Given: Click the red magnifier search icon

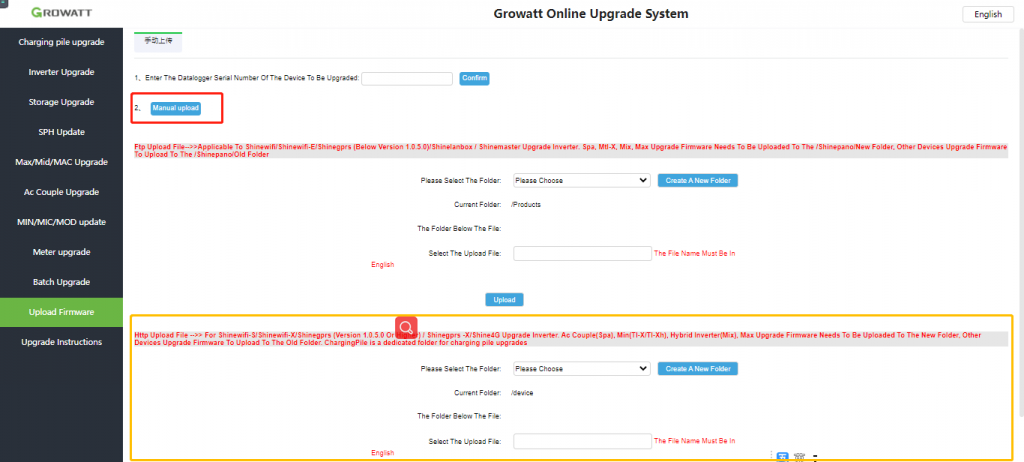Looking at the screenshot, I should pyautogui.click(x=406, y=327).
